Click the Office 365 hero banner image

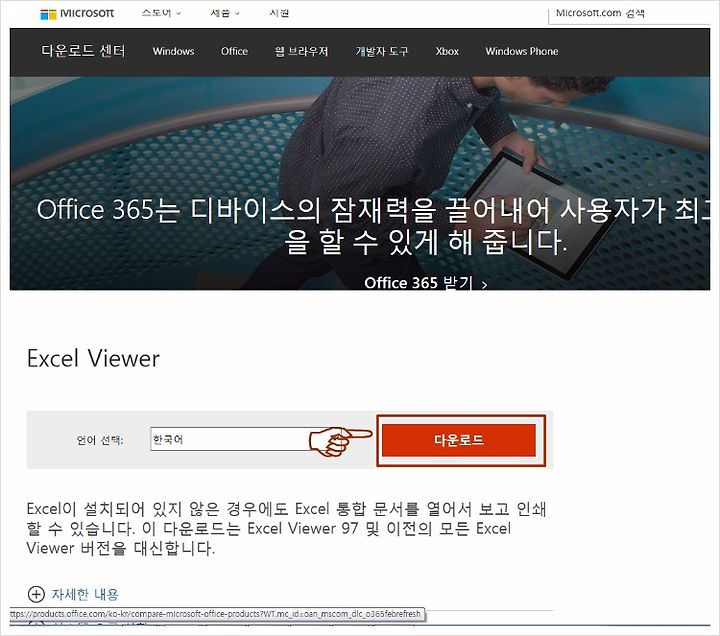tap(360, 183)
